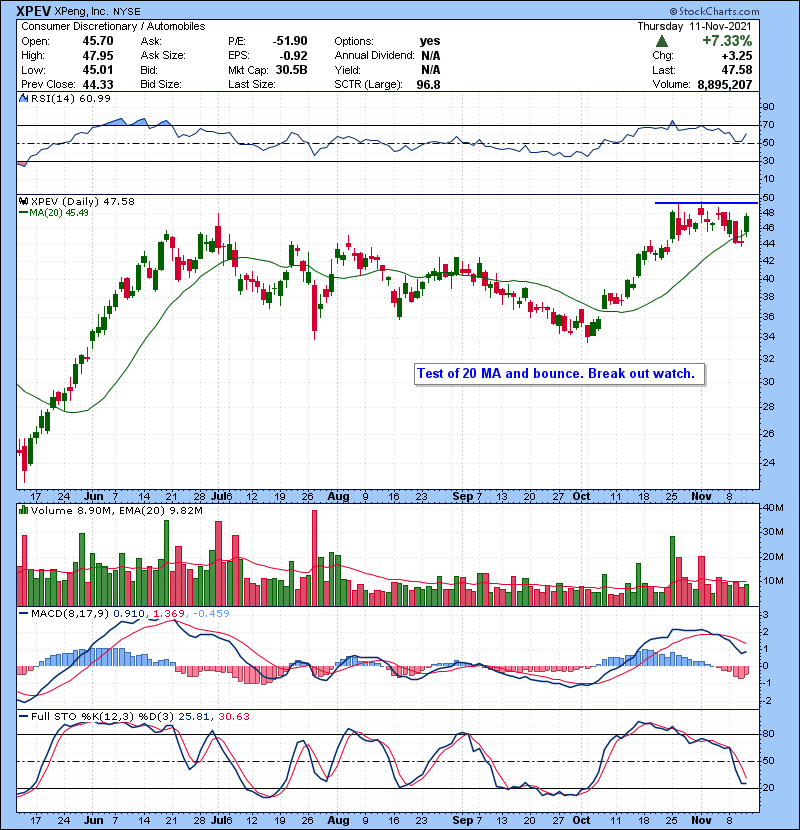
Task: Click the tallest red volume bar near Jul 26
Action: tap(314, 558)
